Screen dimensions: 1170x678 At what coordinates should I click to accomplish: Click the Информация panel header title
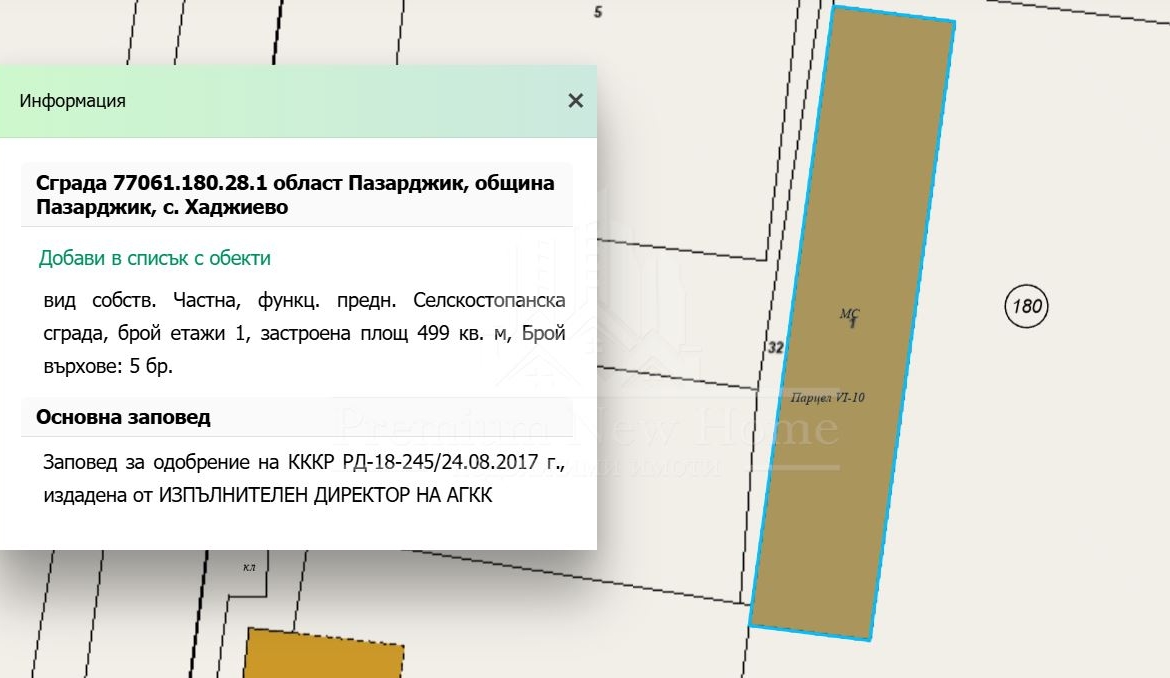72,101
